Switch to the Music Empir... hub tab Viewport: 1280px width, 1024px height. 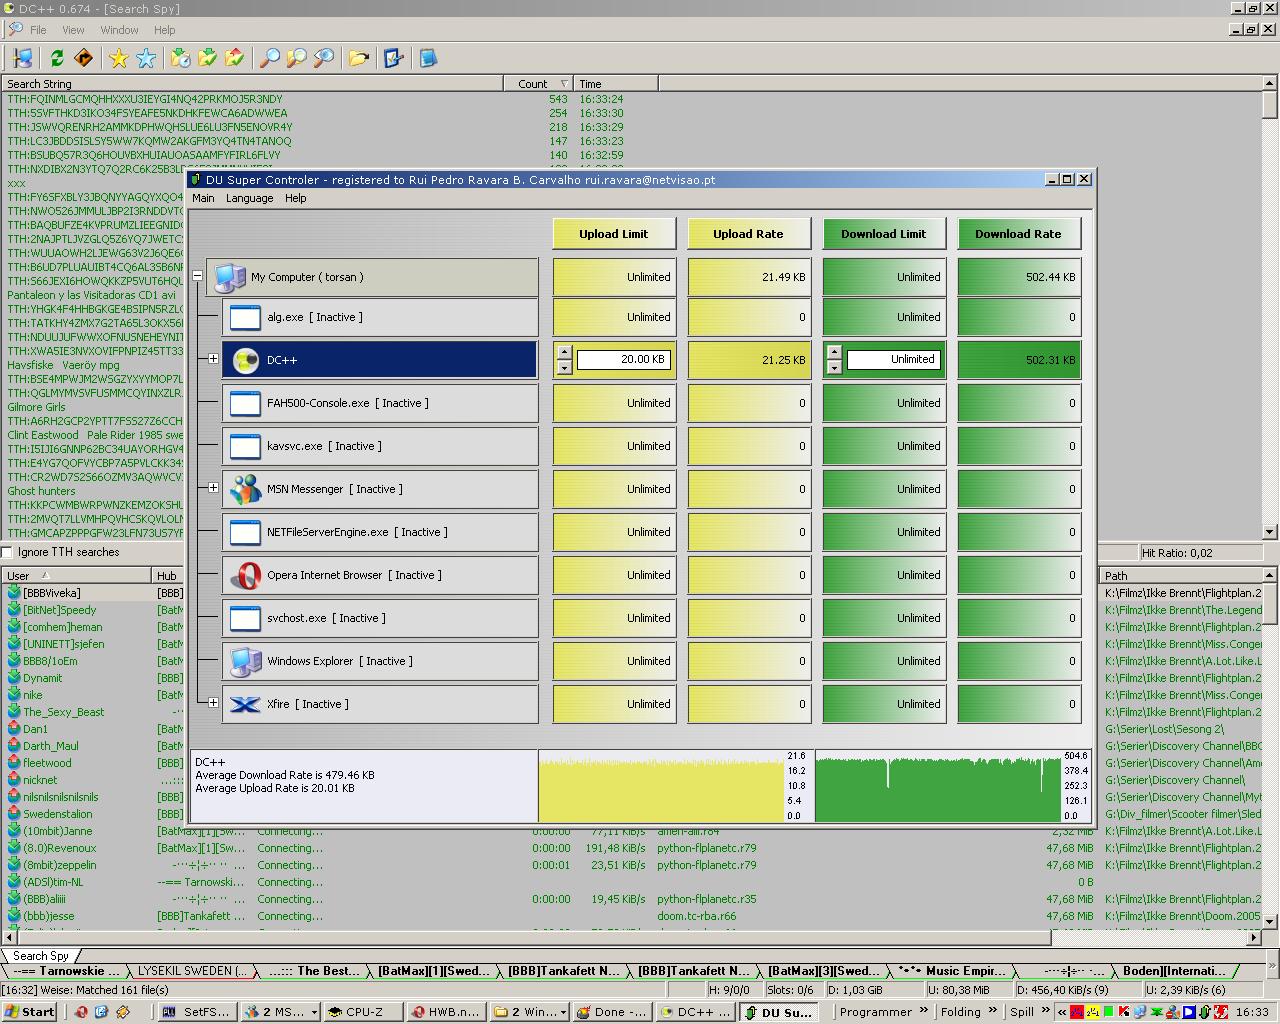[x=951, y=971]
